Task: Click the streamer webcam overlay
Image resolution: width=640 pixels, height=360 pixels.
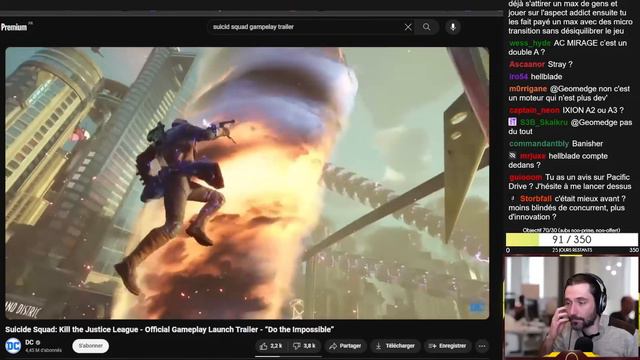Action: pyautogui.click(x=571, y=308)
